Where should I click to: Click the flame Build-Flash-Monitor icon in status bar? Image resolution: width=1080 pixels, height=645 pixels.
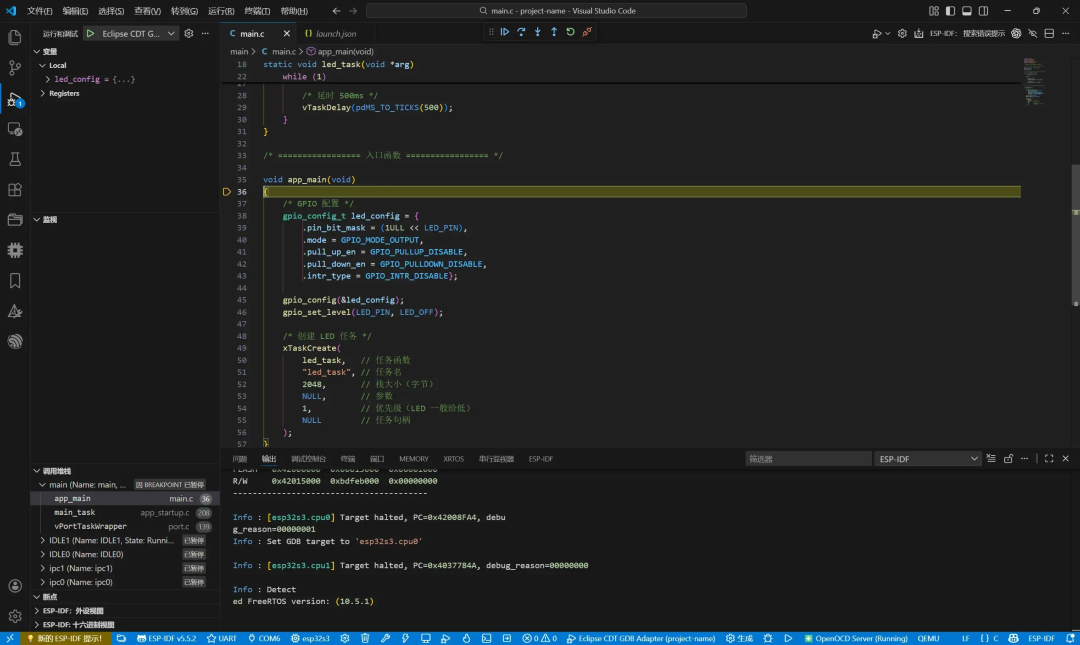click(466, 638)
